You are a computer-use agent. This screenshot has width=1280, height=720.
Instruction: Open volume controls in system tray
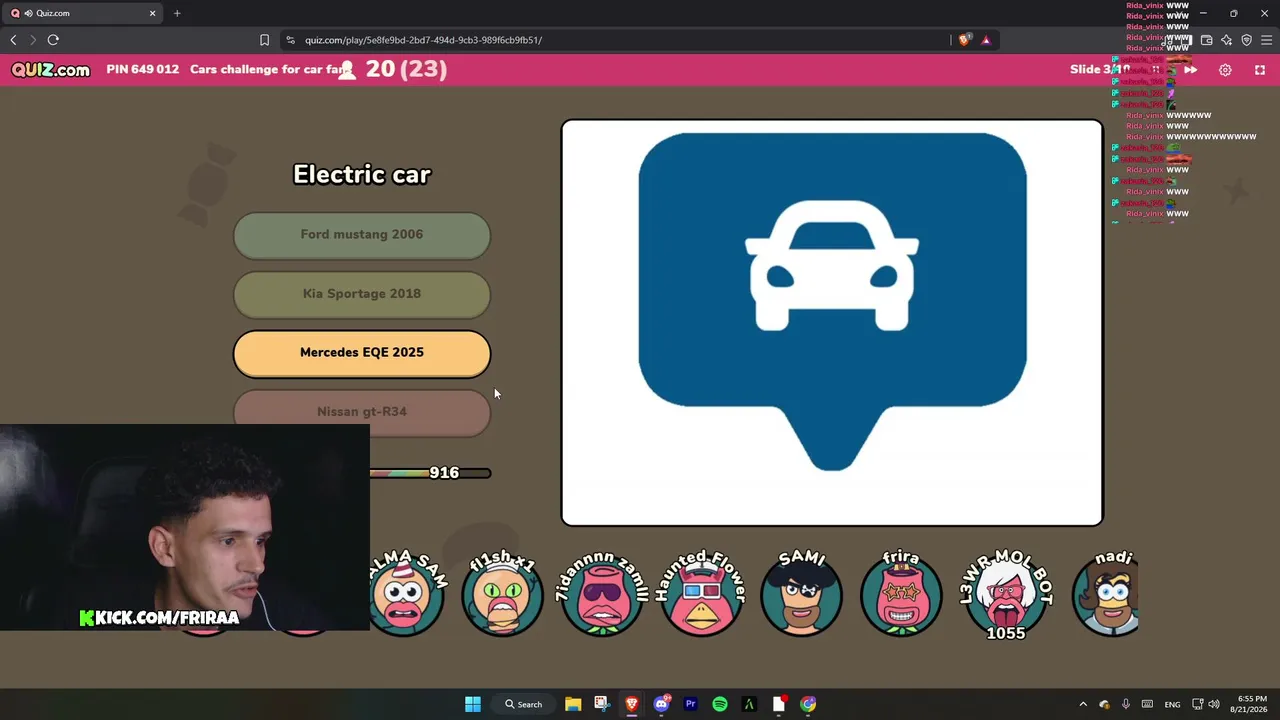click(x=1214, y=704)
